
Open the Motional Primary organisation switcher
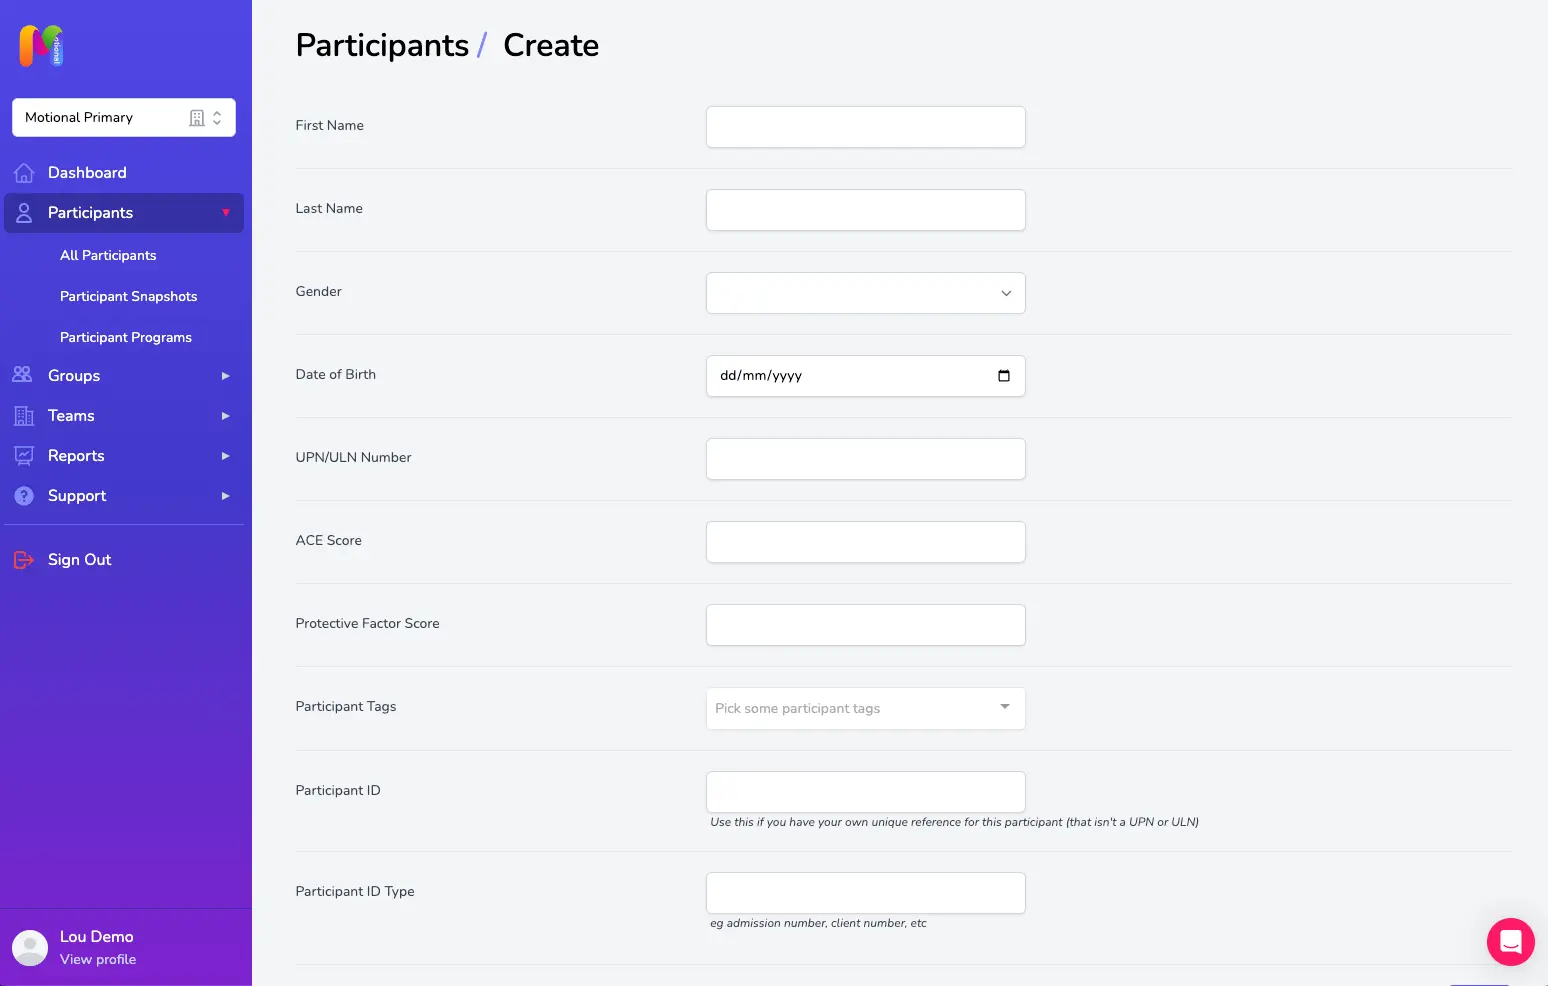[124, 117]
